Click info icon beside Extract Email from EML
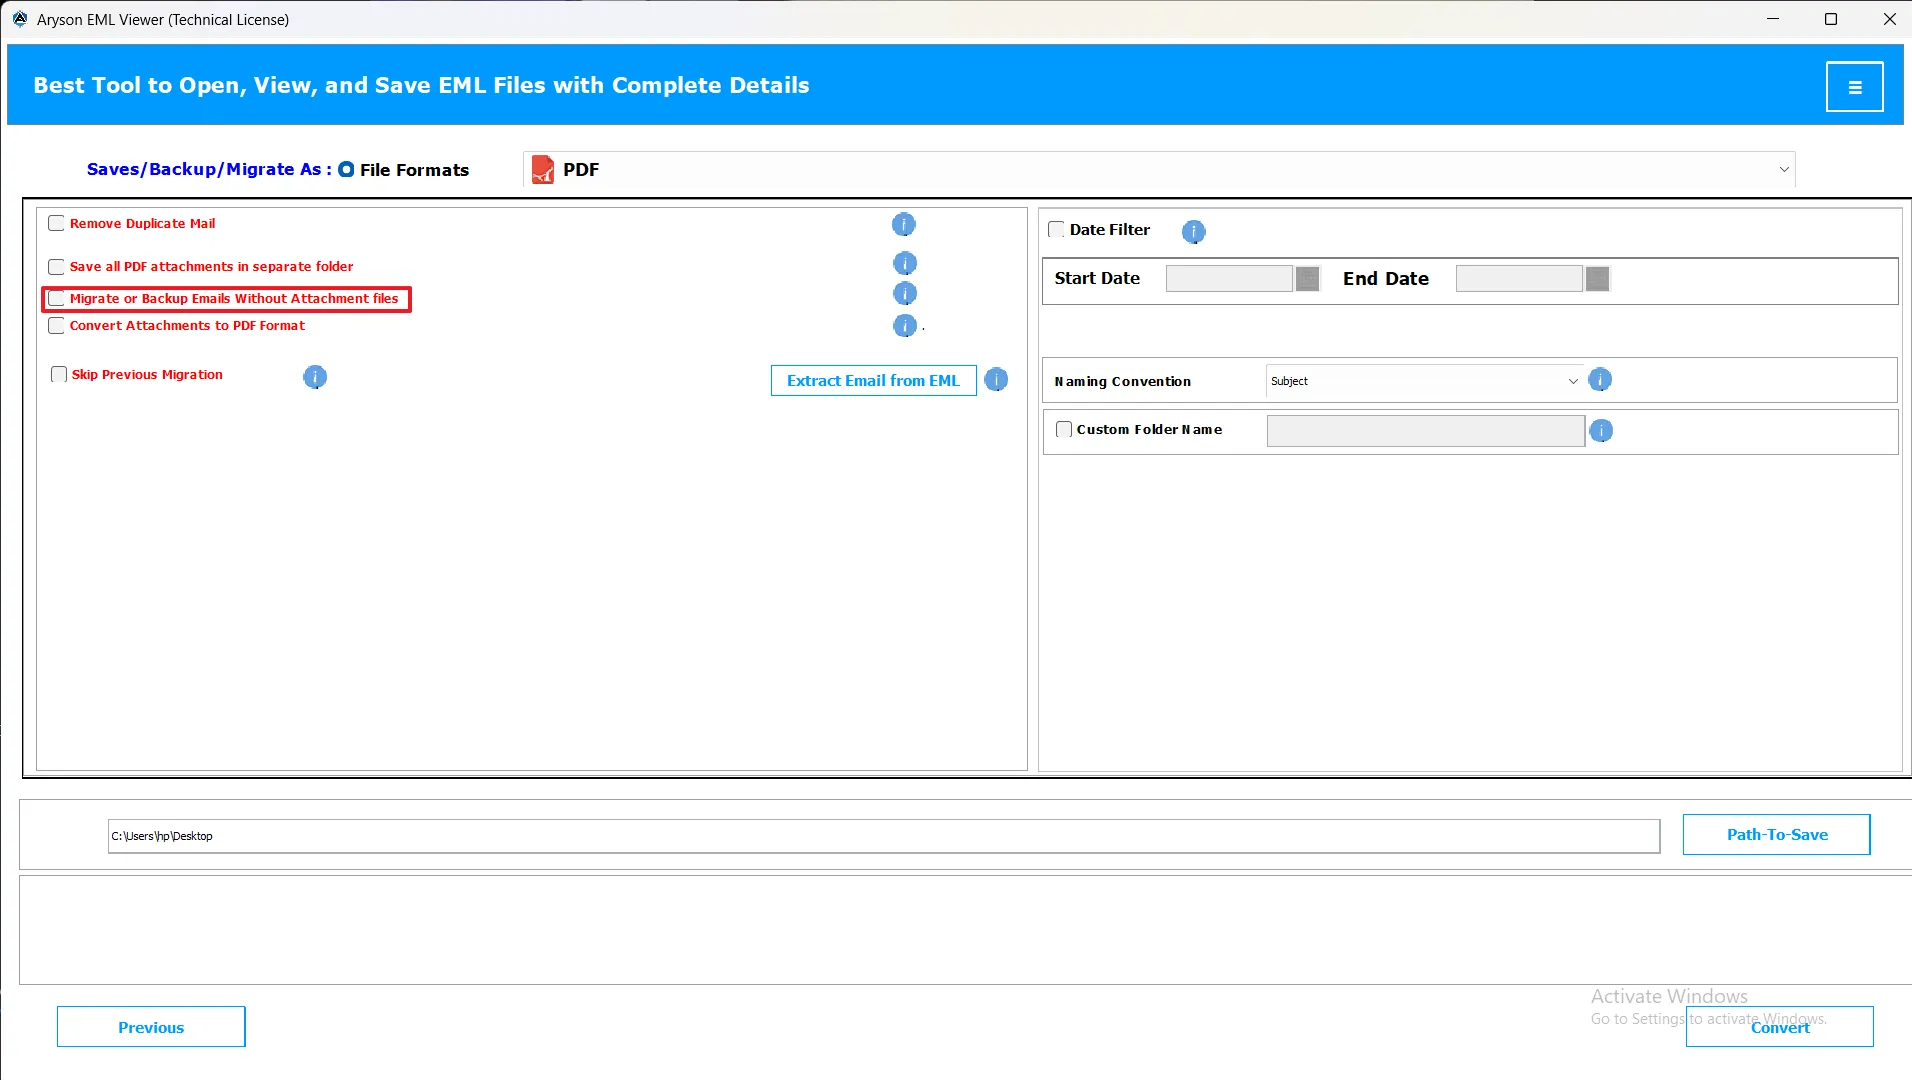This screenshot has width=1912, height=1080. pos(996,380)
